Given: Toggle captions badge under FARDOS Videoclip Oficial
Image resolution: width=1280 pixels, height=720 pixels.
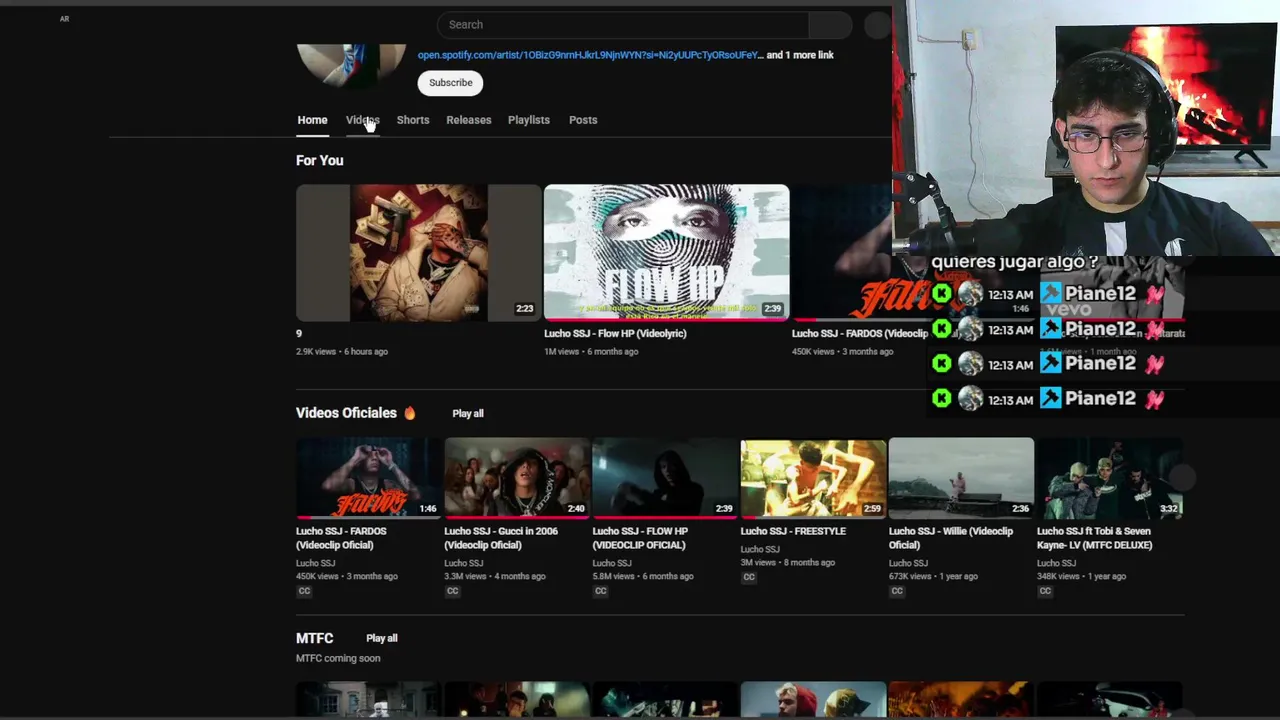Looking at the screenshot, I should [304, 591].
